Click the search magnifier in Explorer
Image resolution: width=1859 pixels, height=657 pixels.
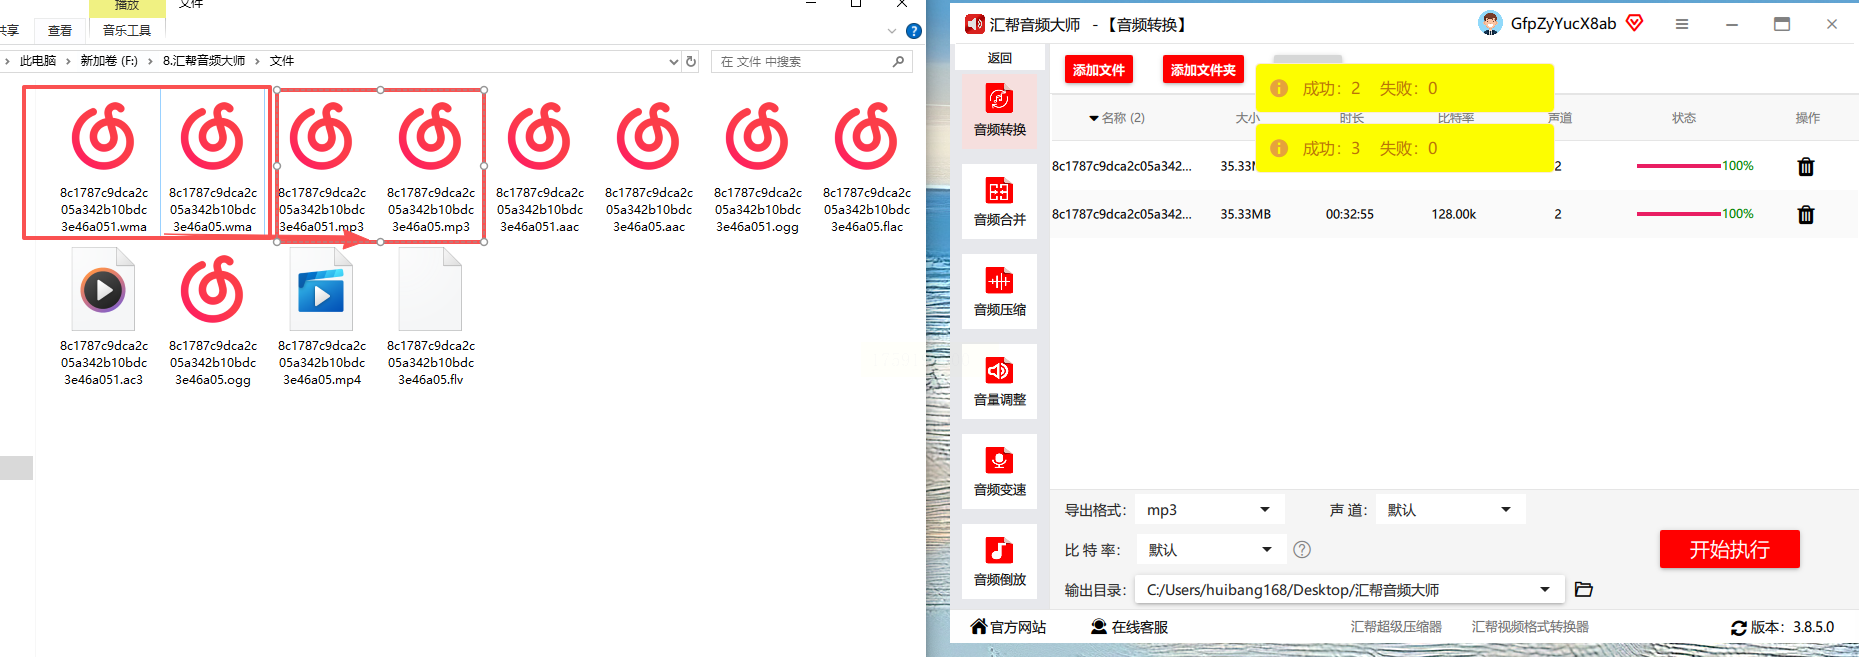898,61
